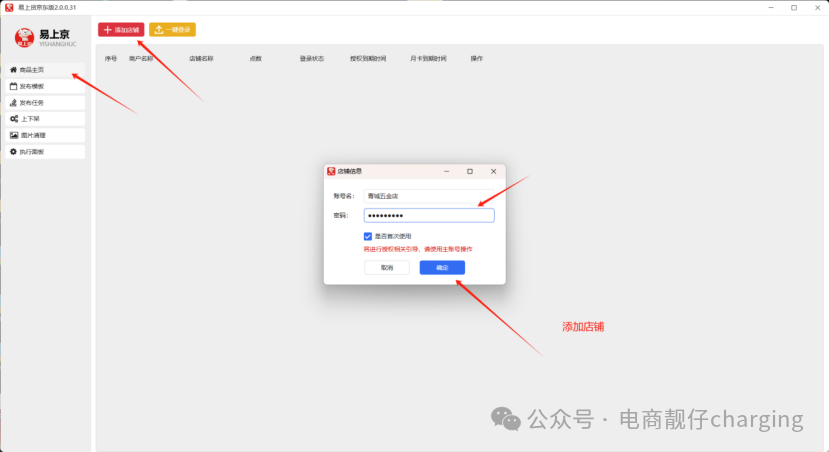
Task: Click the 密码 password field
Action: [429, 215]
